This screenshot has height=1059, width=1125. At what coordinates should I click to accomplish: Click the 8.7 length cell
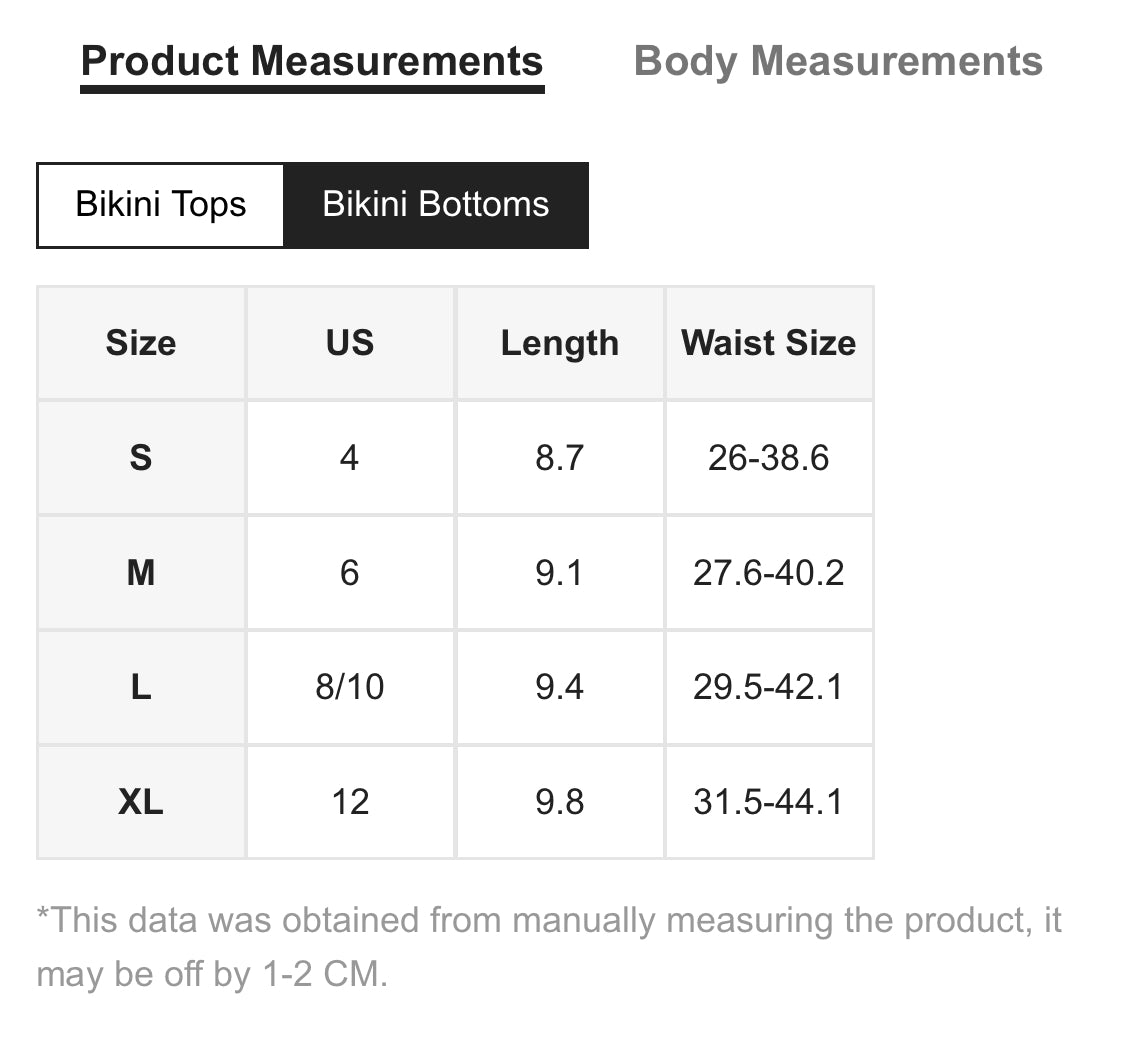pos(560,458)
